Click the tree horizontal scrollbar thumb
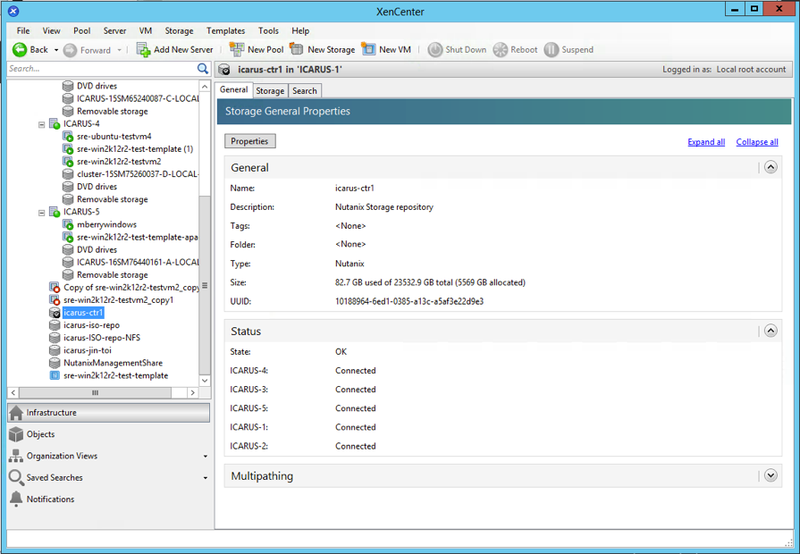 point(95,393)
